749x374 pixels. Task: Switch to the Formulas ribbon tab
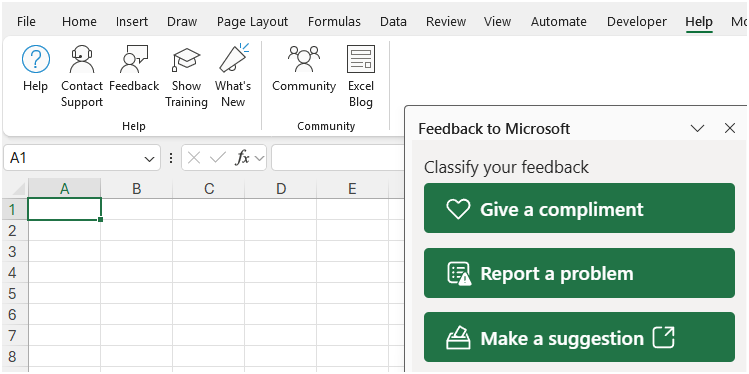[x=334, y=22]
